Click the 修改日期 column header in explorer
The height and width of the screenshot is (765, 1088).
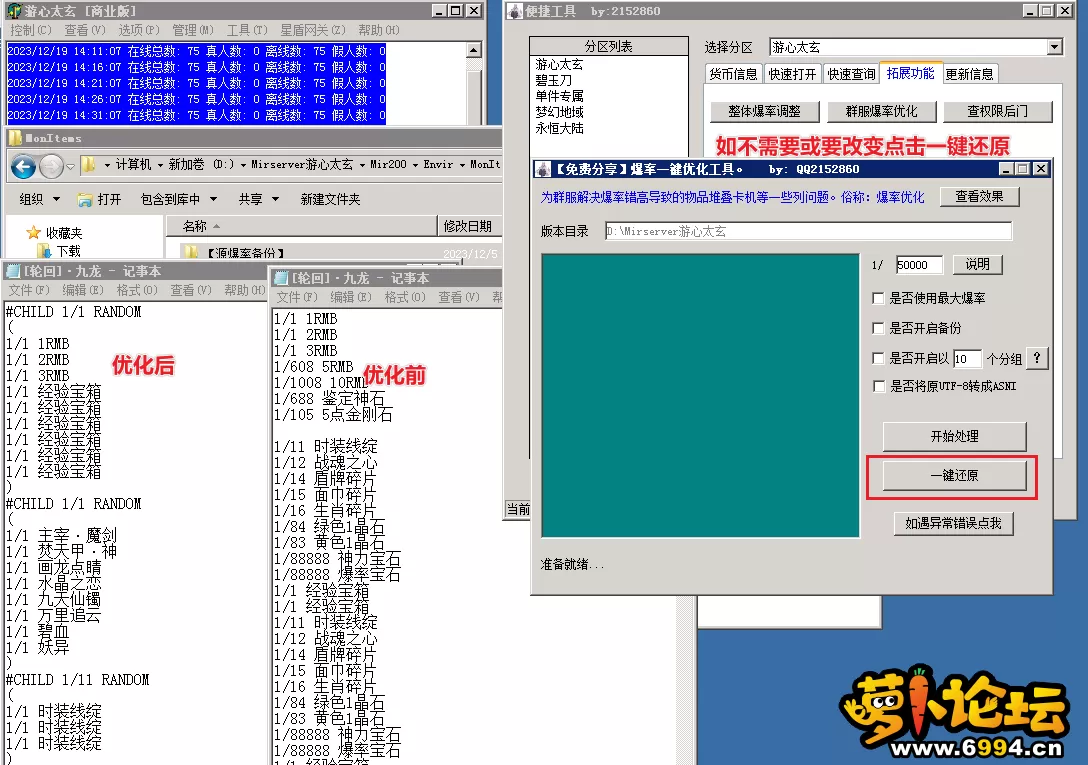tap(469, 226)
